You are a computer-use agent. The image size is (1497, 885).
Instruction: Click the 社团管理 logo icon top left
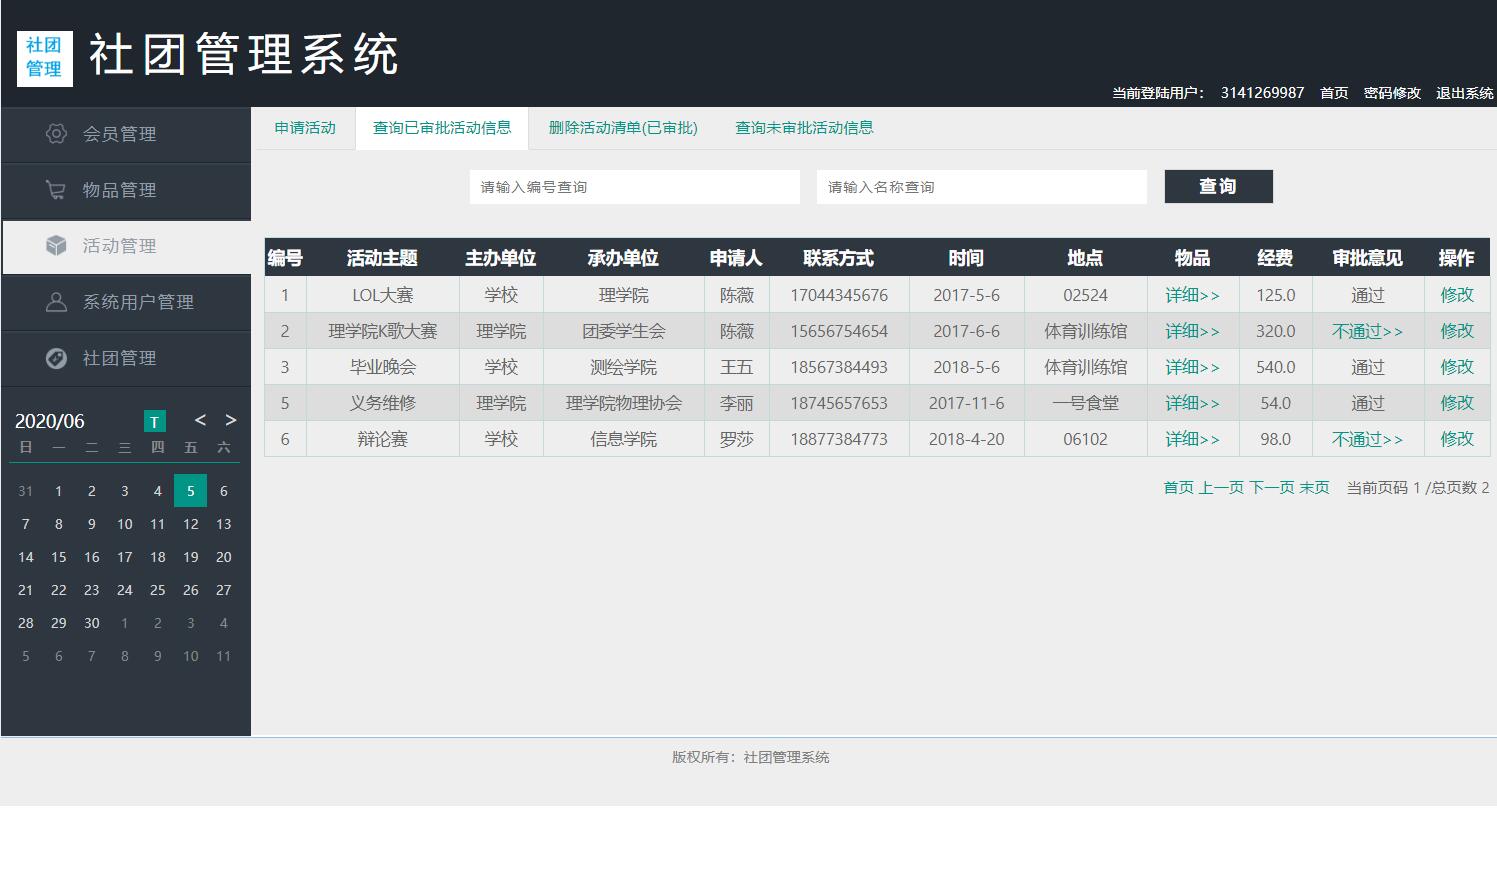pos(44,57)
